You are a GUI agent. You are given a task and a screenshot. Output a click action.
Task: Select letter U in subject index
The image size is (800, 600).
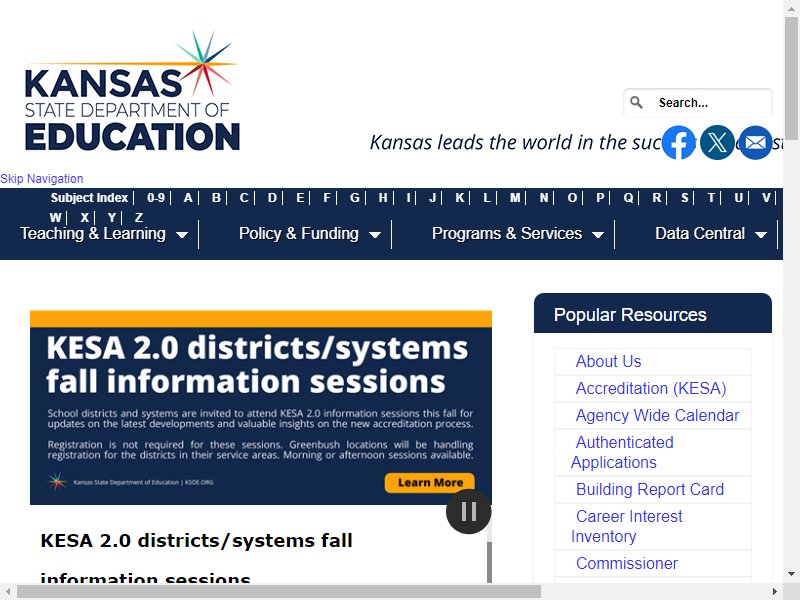click(739, 197)
